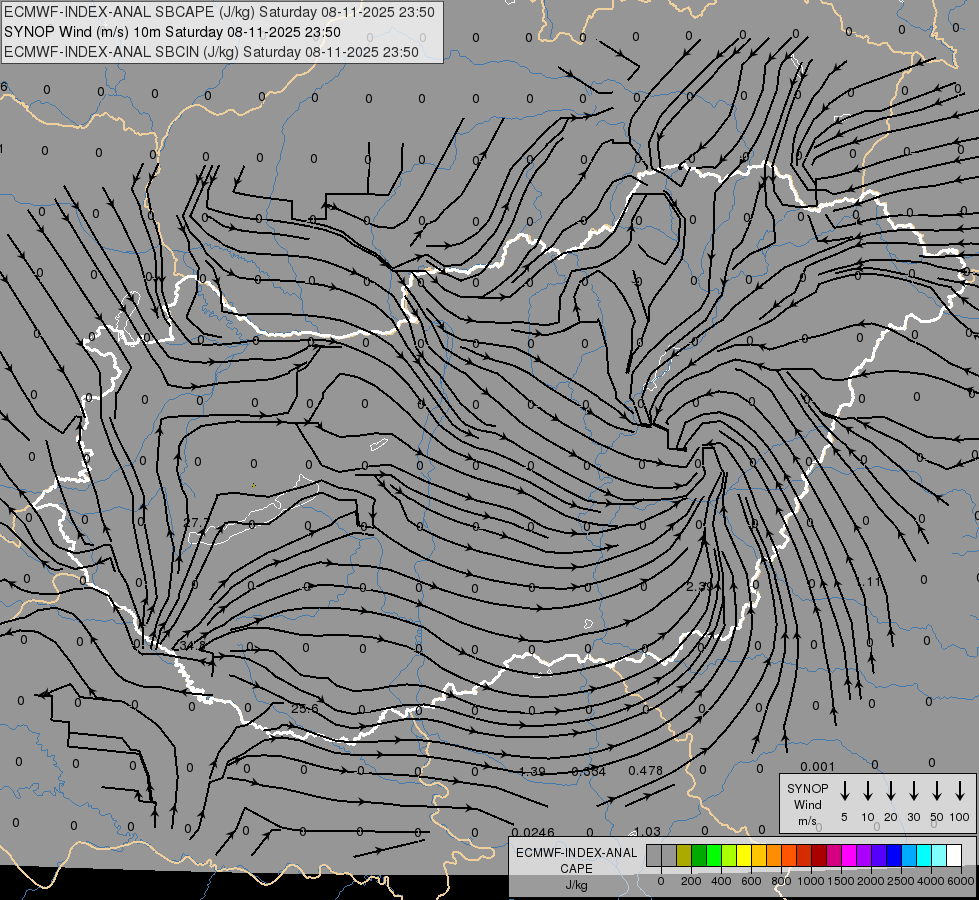Click the 0.478 CAPE value on the map

click(645, 771)
